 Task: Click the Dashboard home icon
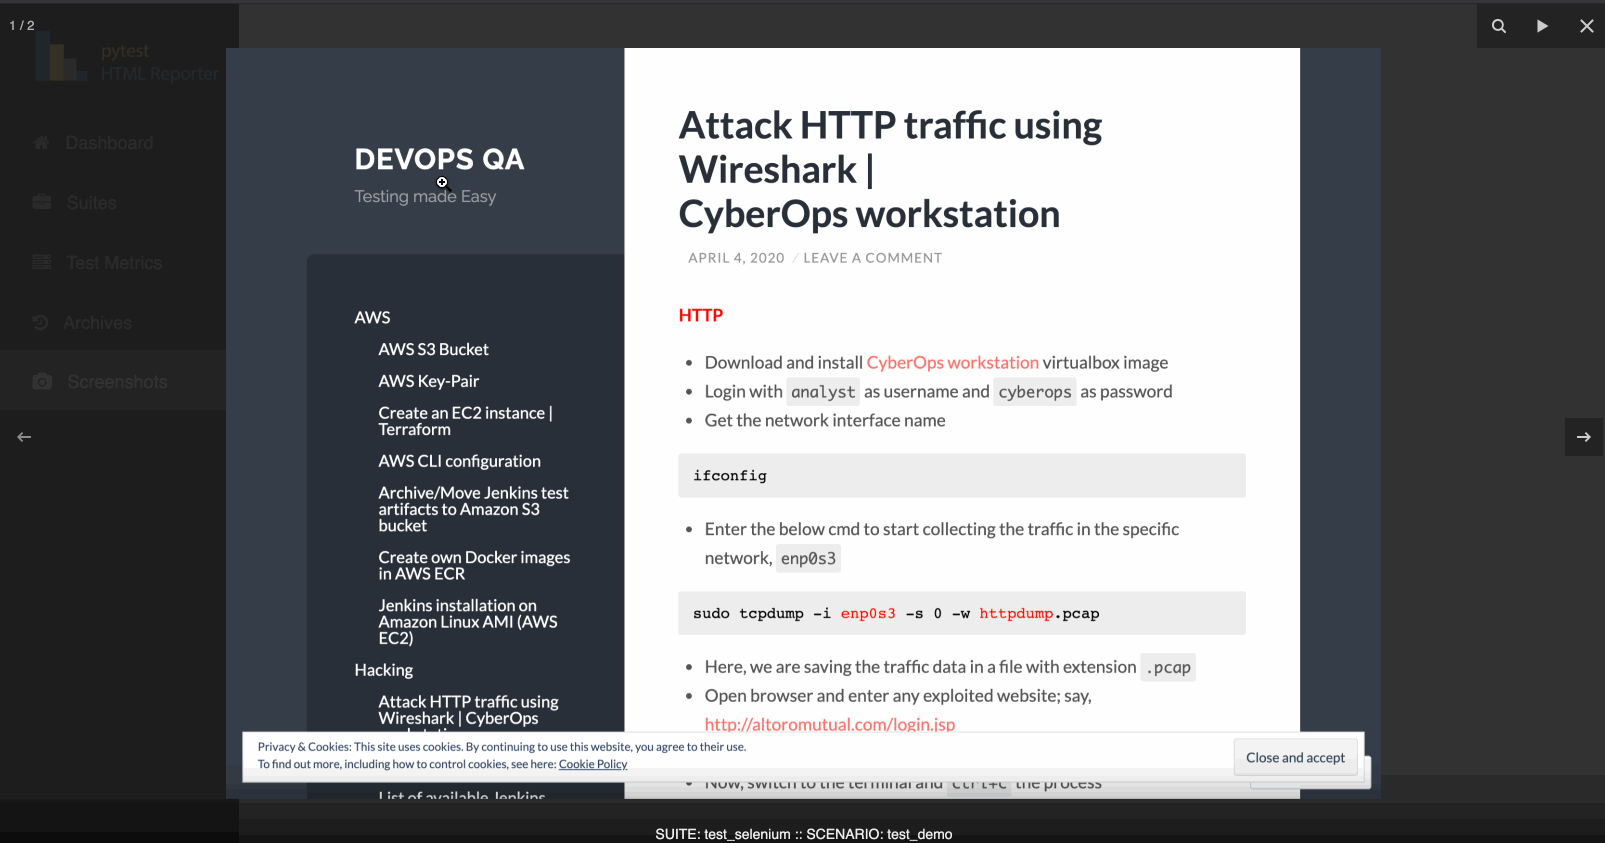(x=41, y=143)
